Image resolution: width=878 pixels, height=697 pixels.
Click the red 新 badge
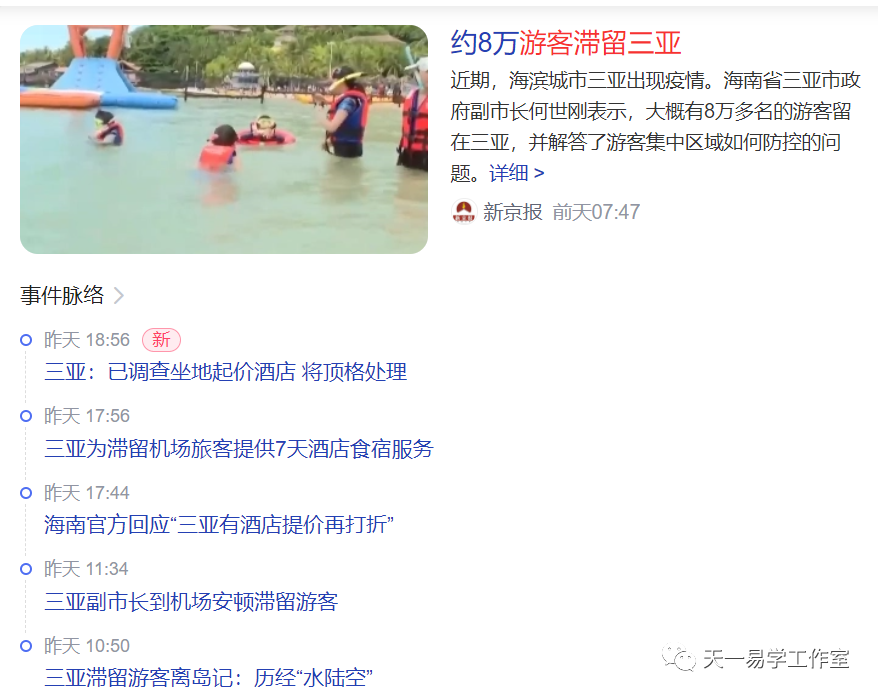point(161,340)
